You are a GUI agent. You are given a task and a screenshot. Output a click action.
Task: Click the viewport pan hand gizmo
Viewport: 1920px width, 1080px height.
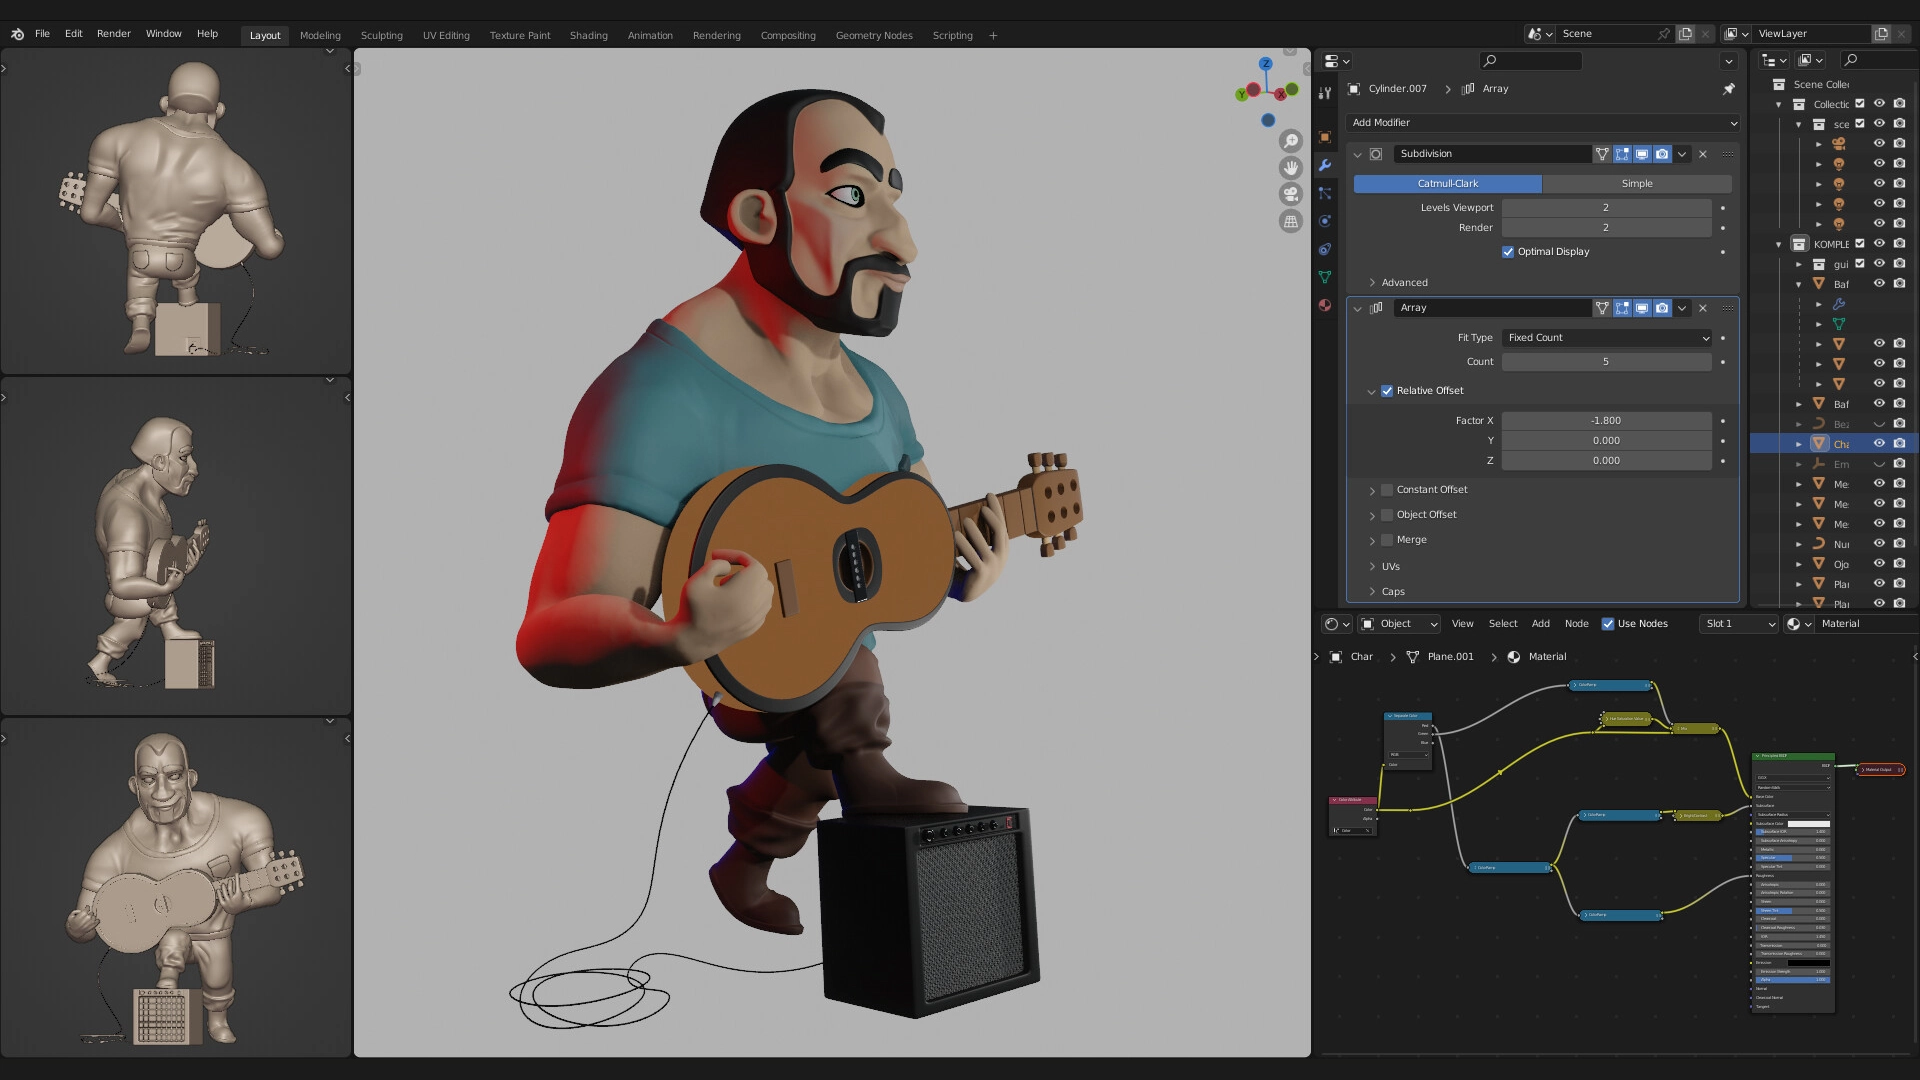1291,168
